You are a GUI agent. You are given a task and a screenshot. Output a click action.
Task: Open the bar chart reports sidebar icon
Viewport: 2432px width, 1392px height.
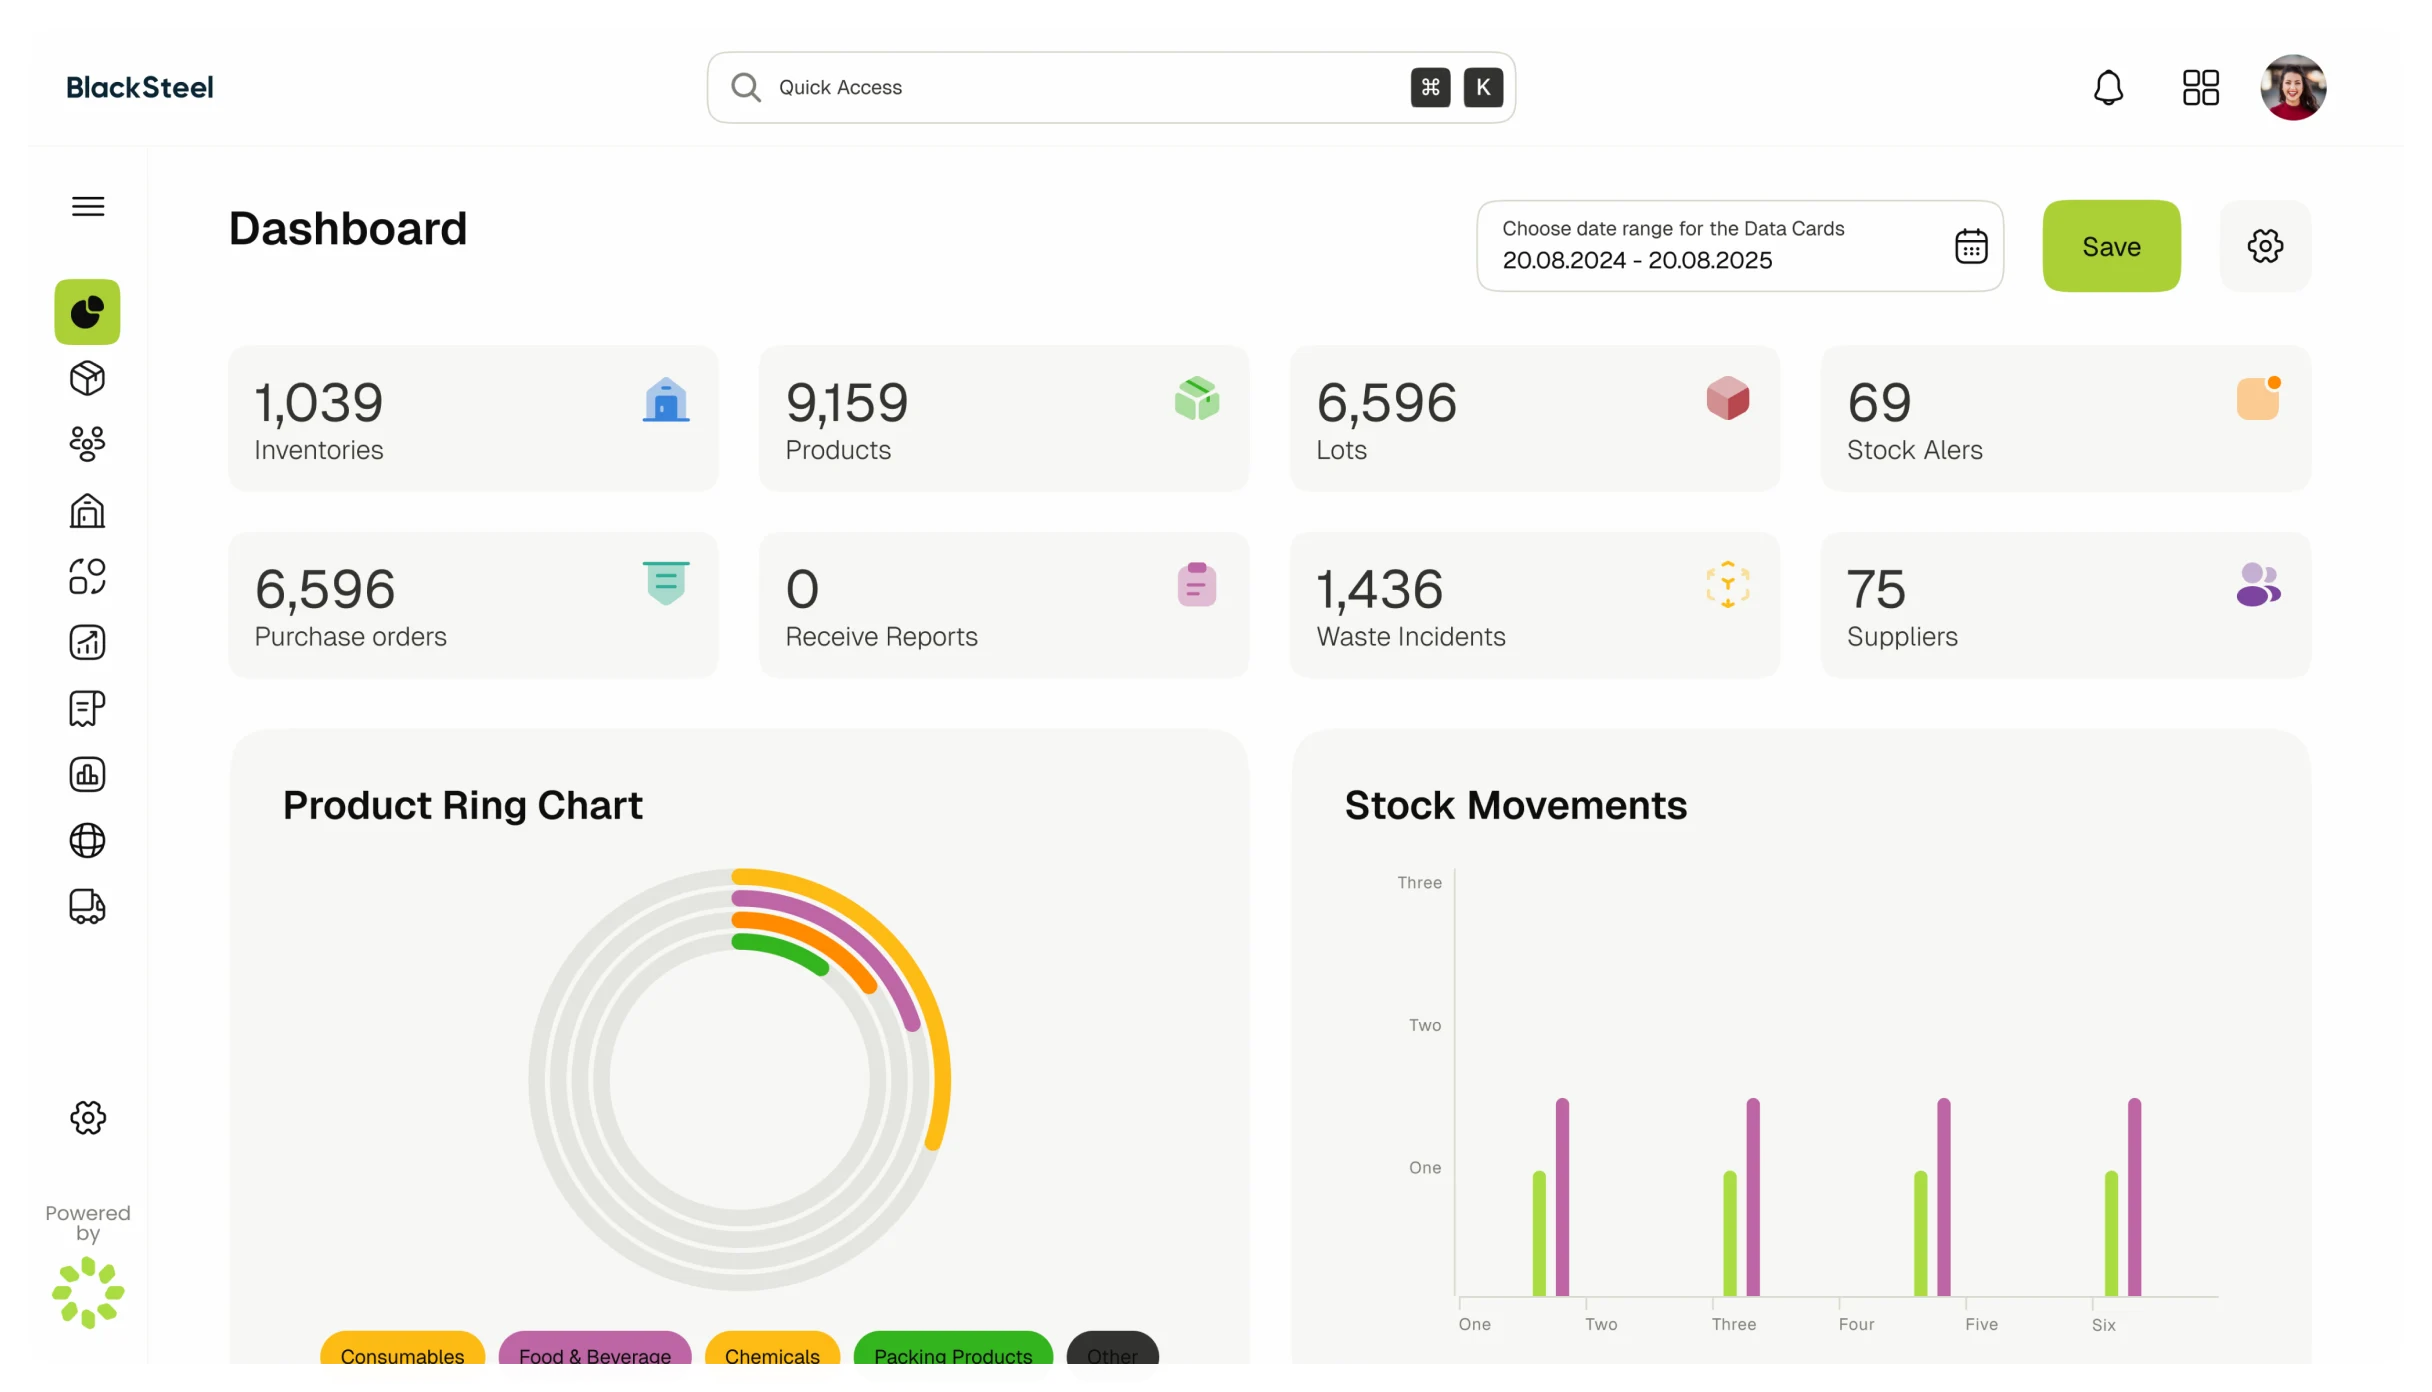[87, 774]
